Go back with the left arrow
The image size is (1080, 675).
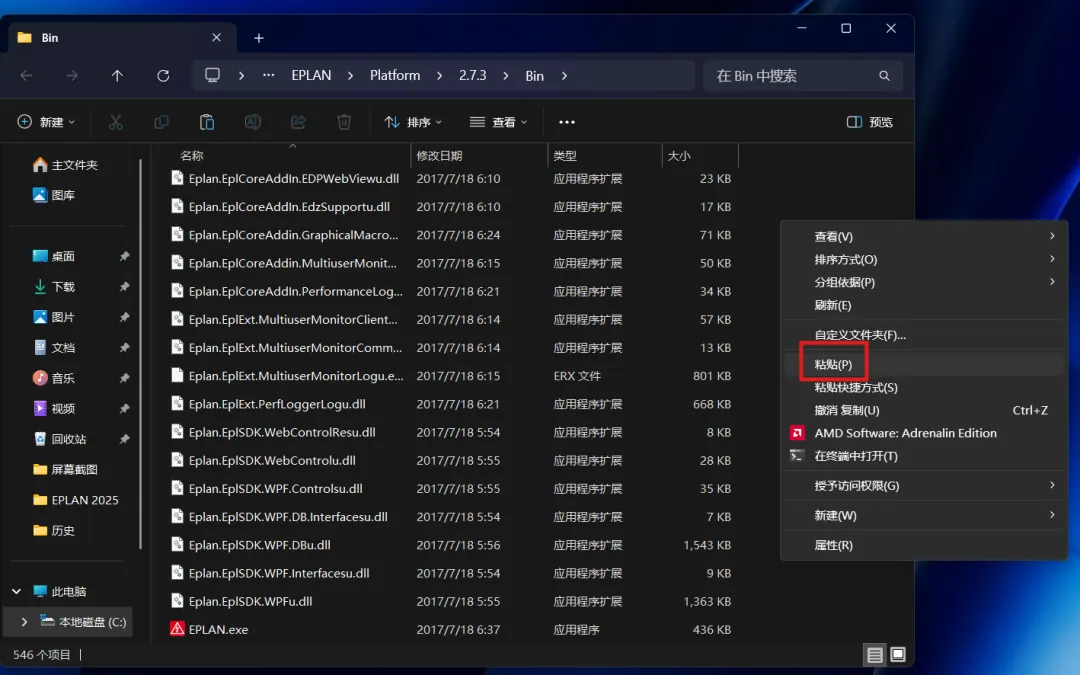(26, 75)
